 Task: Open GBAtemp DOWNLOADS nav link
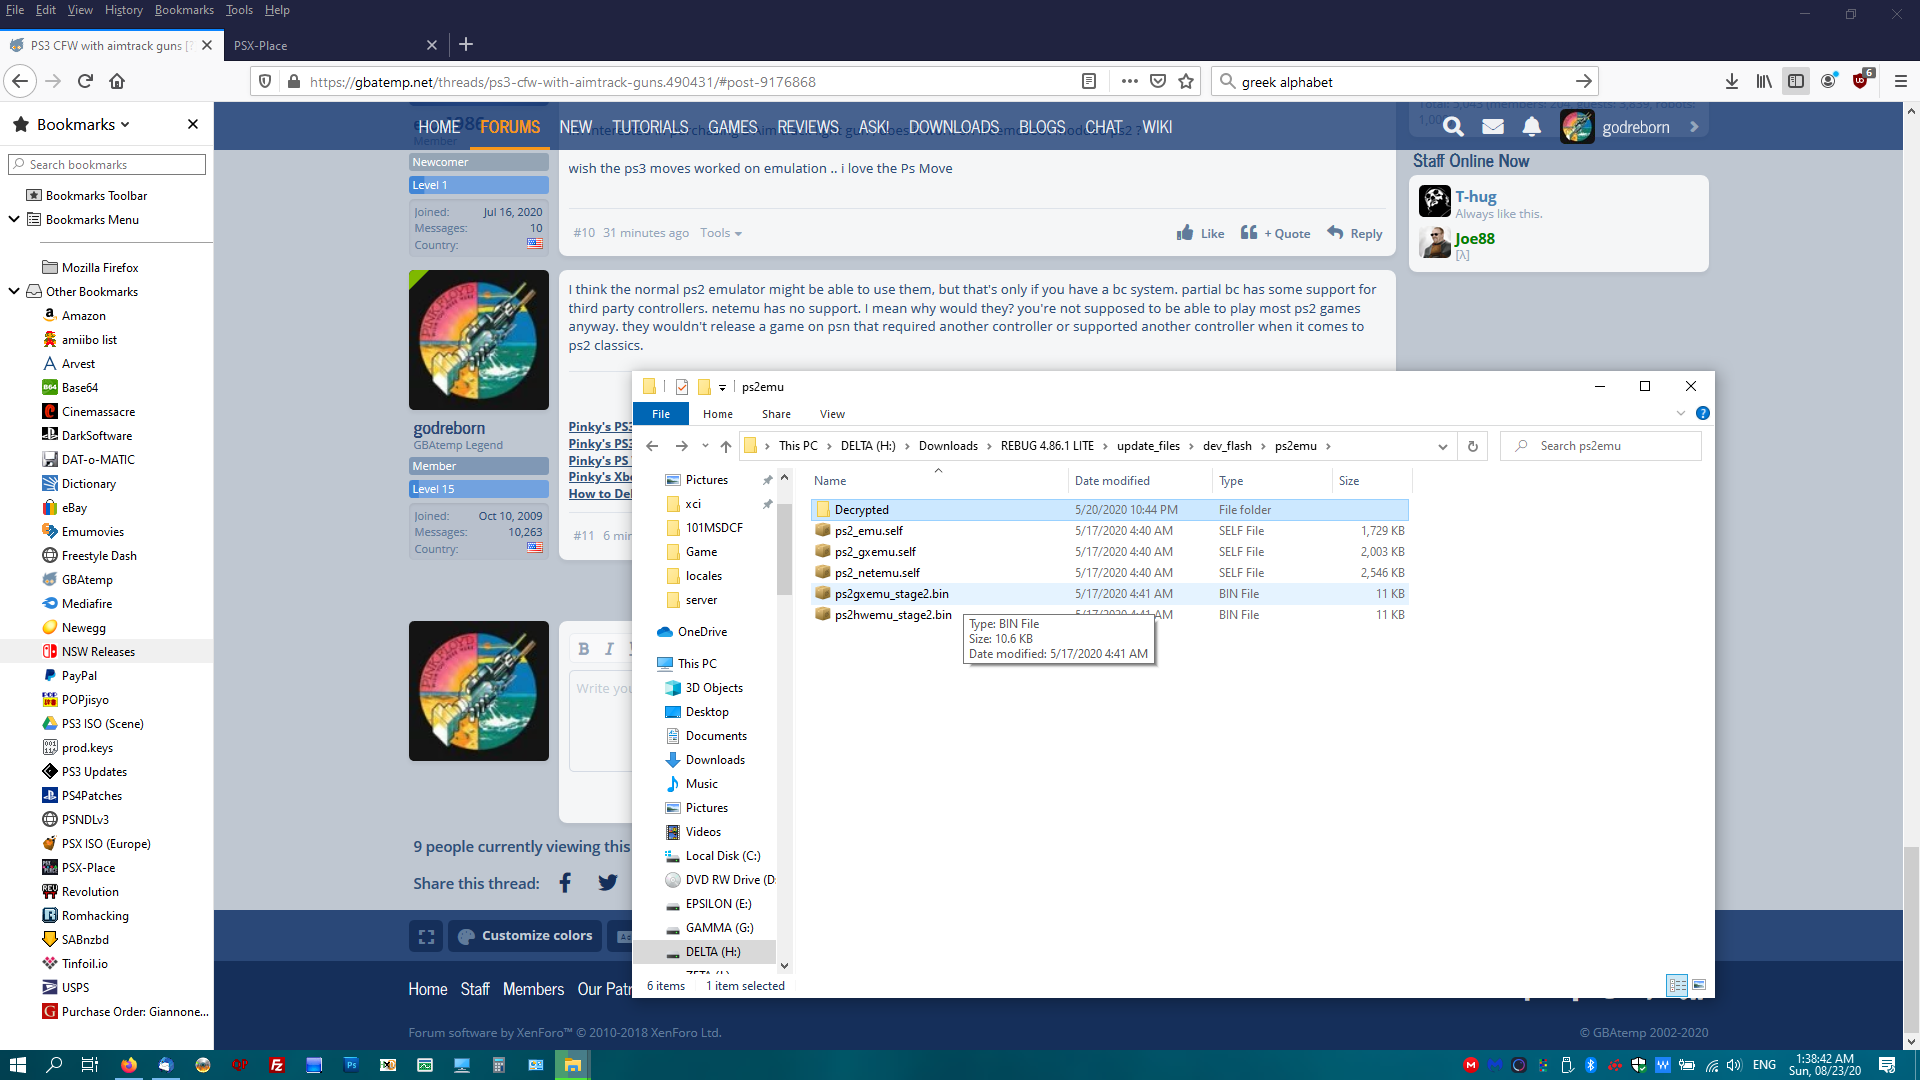coord(954,127)
